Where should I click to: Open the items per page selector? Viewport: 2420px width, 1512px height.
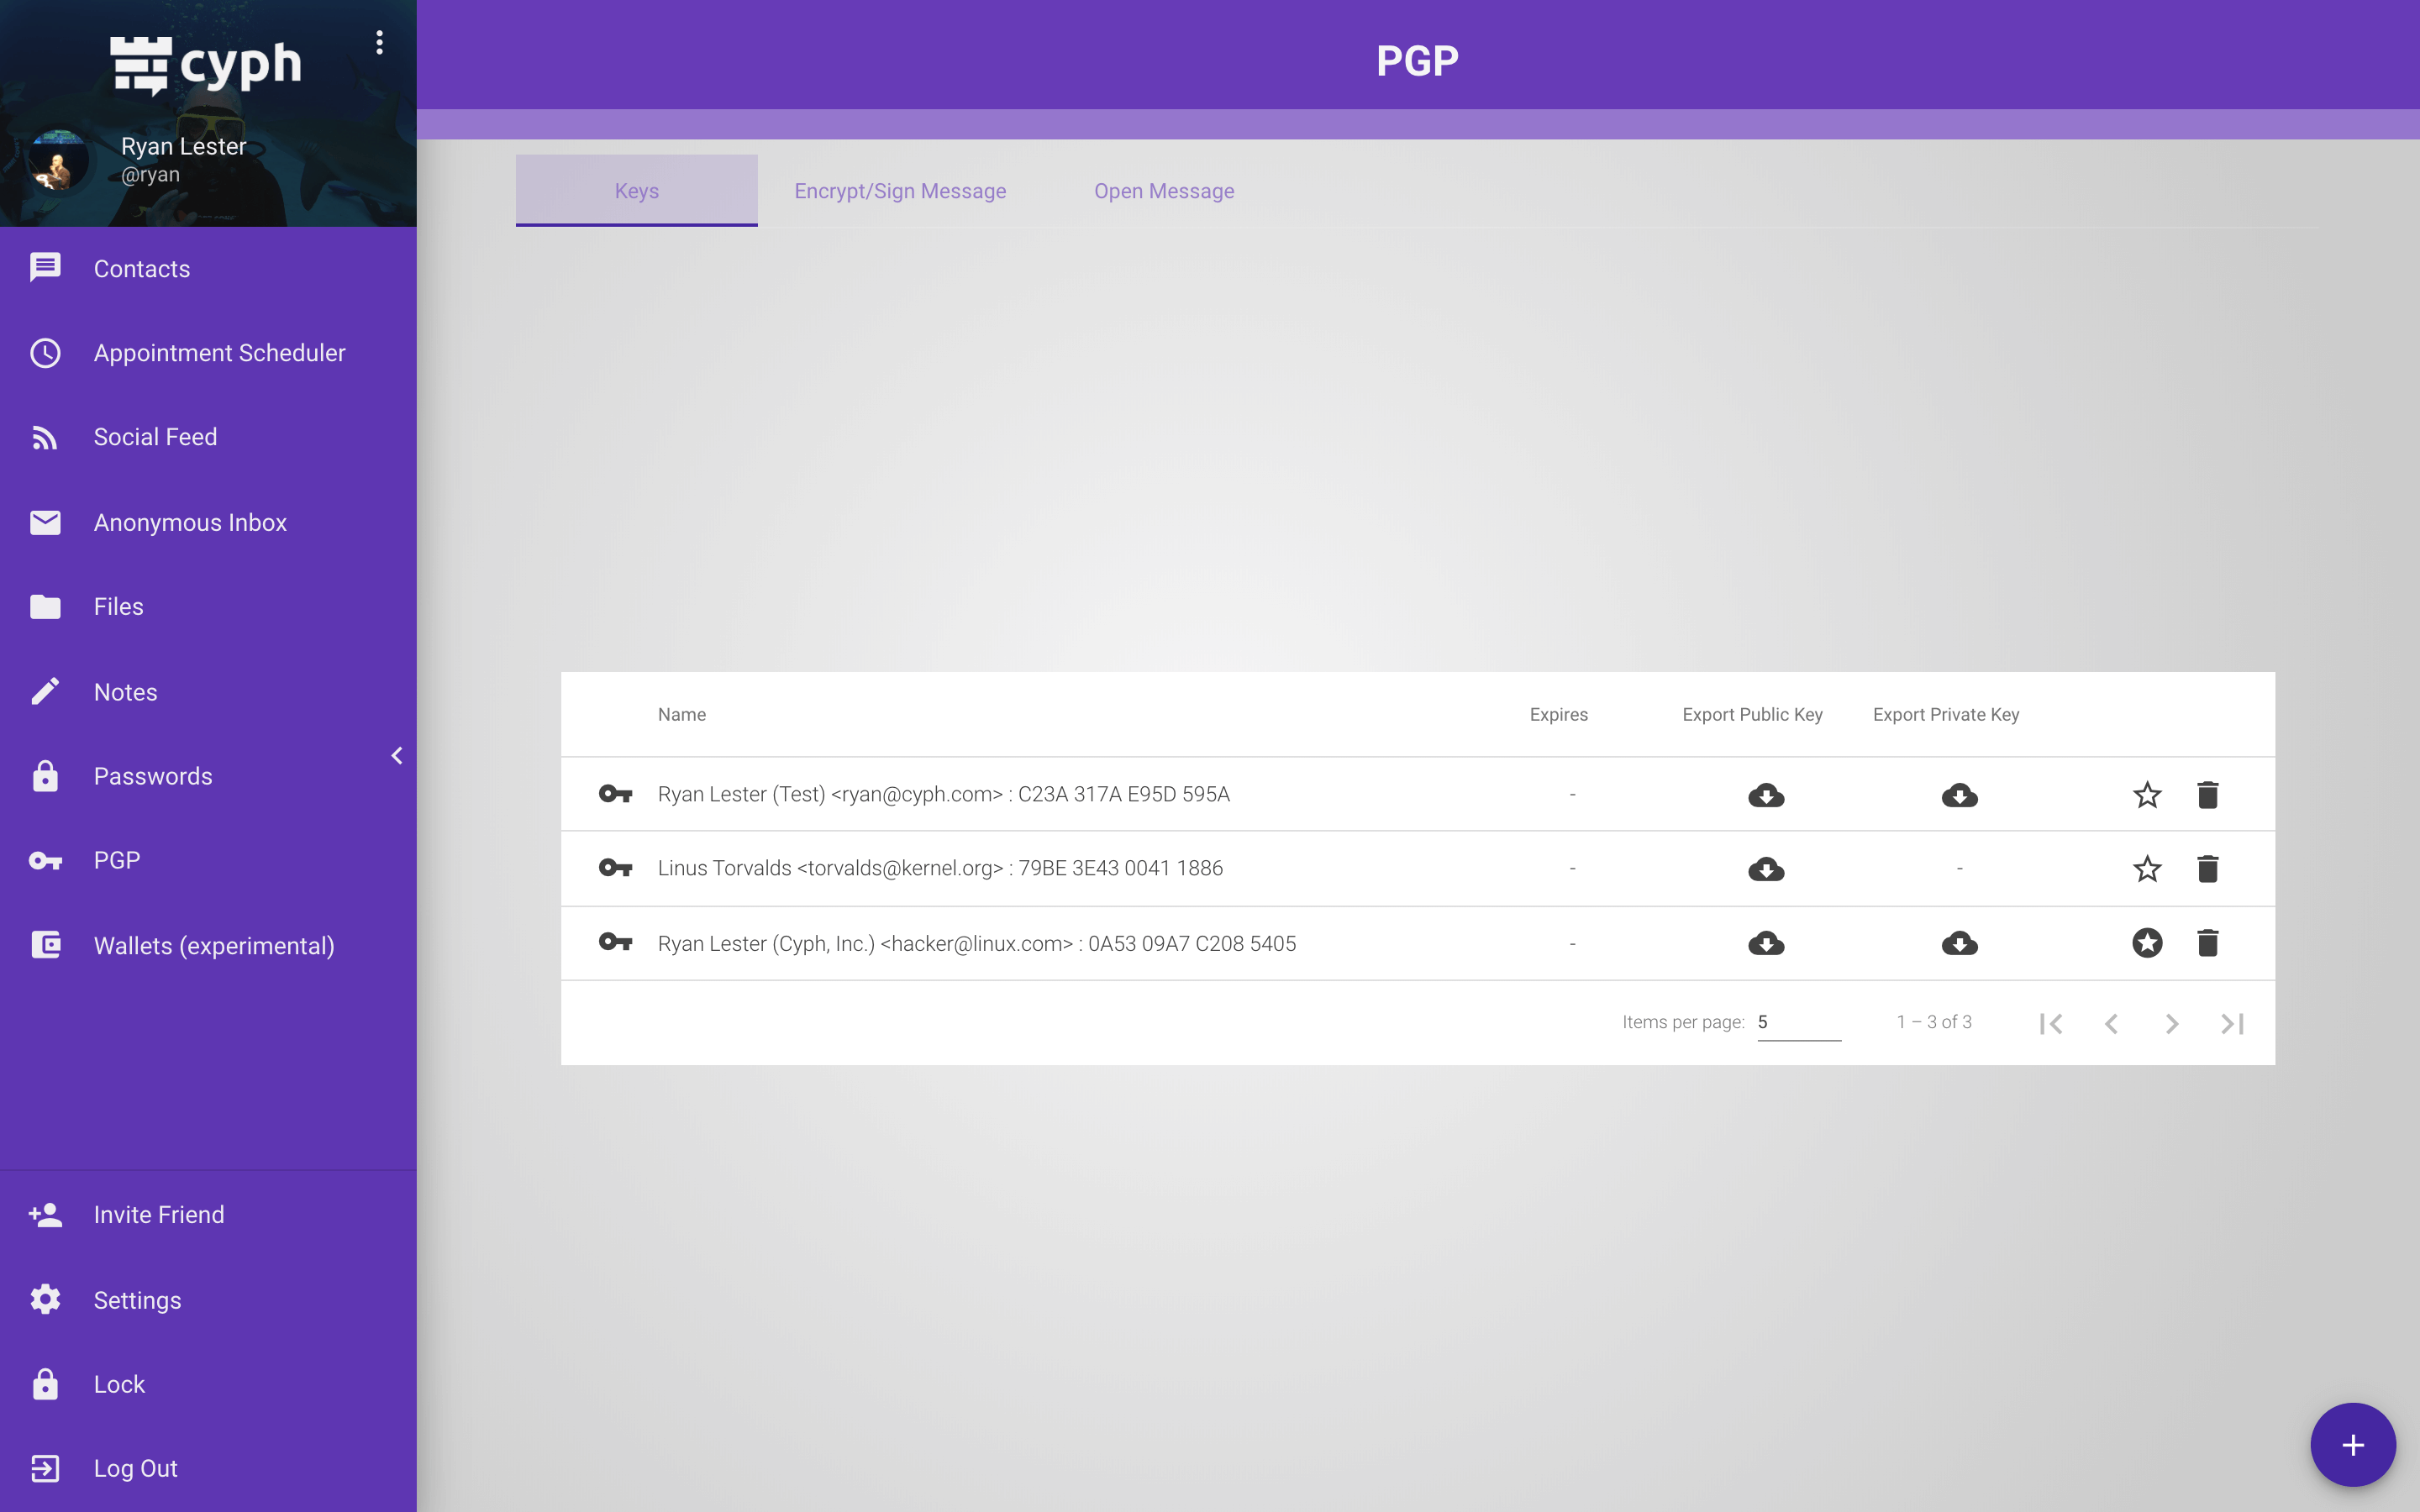click(1798, 1021)
